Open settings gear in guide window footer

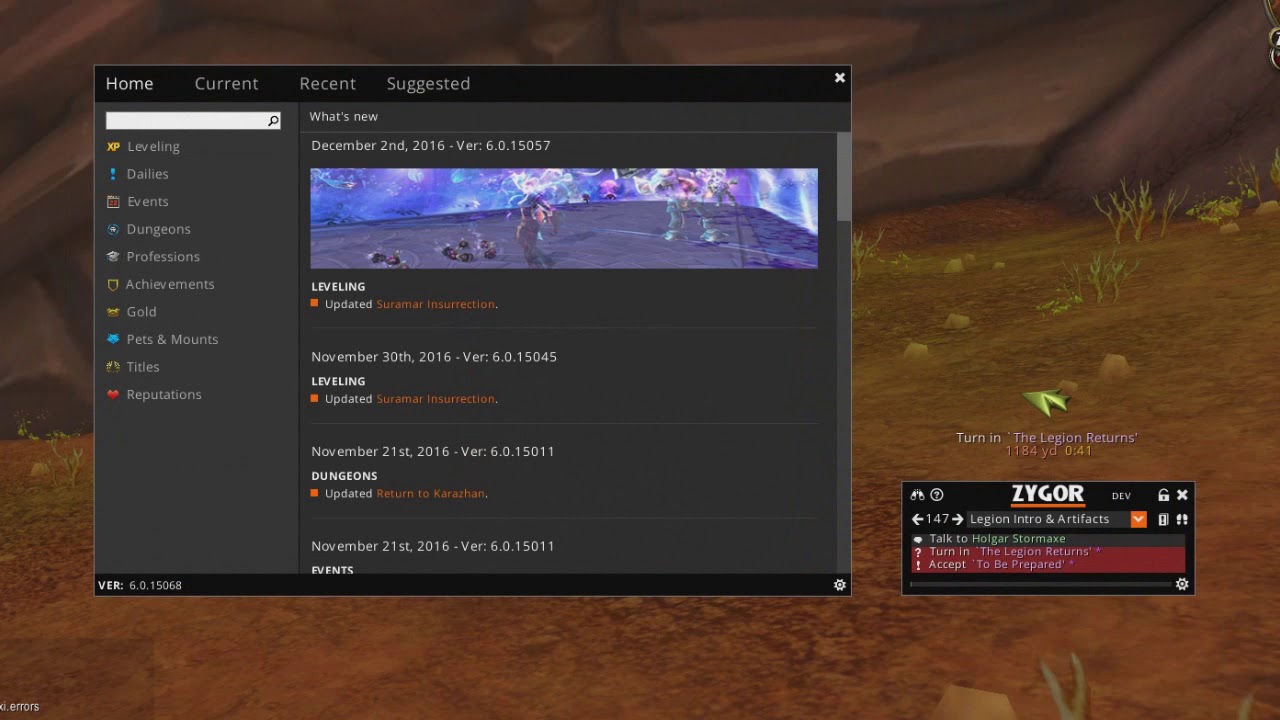(840, 585)
